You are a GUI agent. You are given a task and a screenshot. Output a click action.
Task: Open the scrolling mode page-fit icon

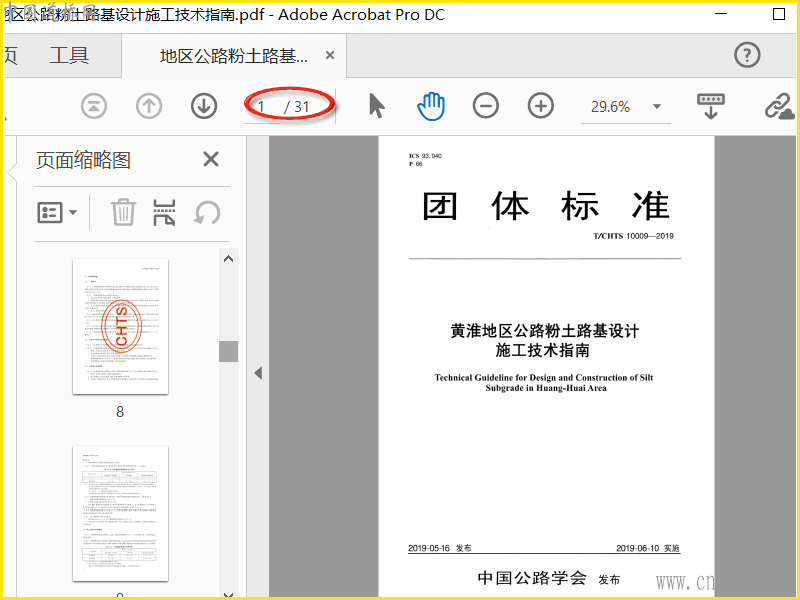pyautogui.click(x=711, y=106)
